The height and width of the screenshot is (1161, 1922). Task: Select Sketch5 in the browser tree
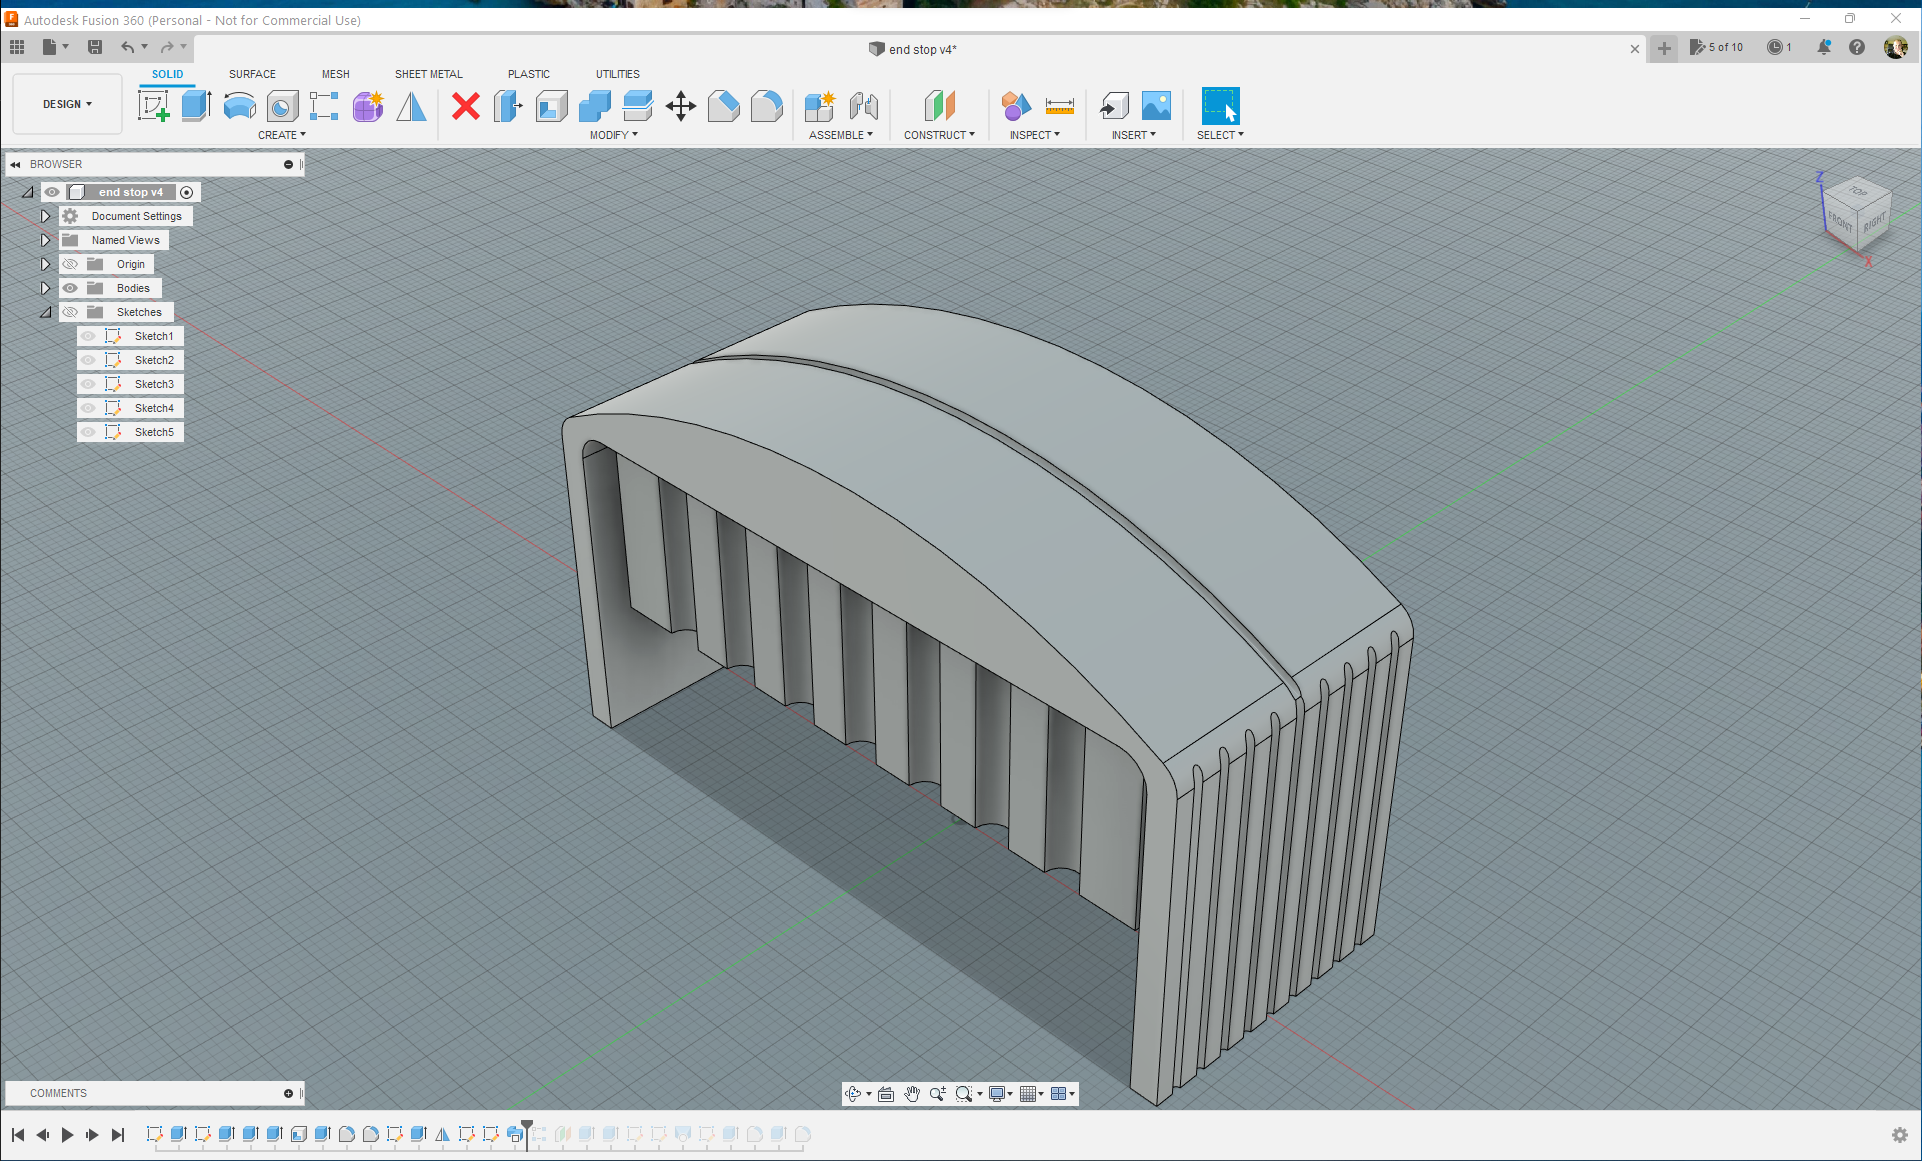(152, 431)
